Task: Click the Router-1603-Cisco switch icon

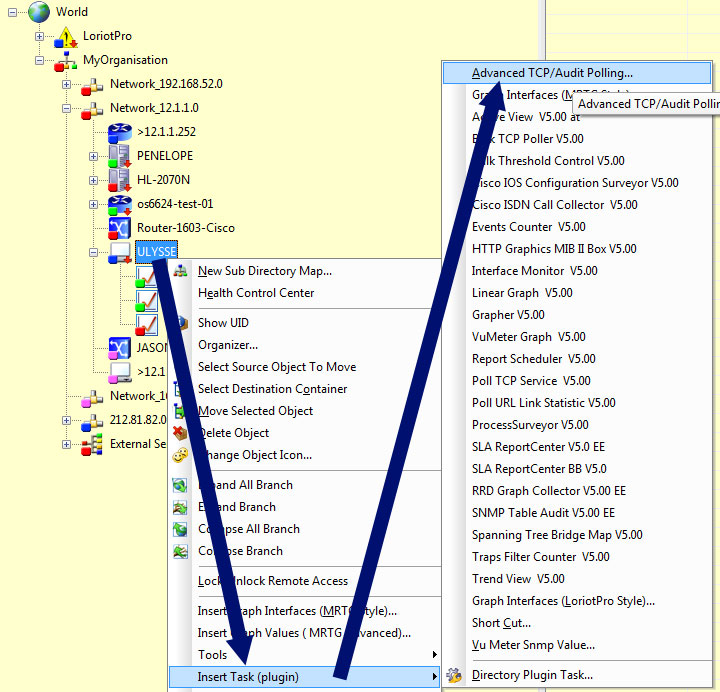Action: pyautogui.click(x=120, y=229)
